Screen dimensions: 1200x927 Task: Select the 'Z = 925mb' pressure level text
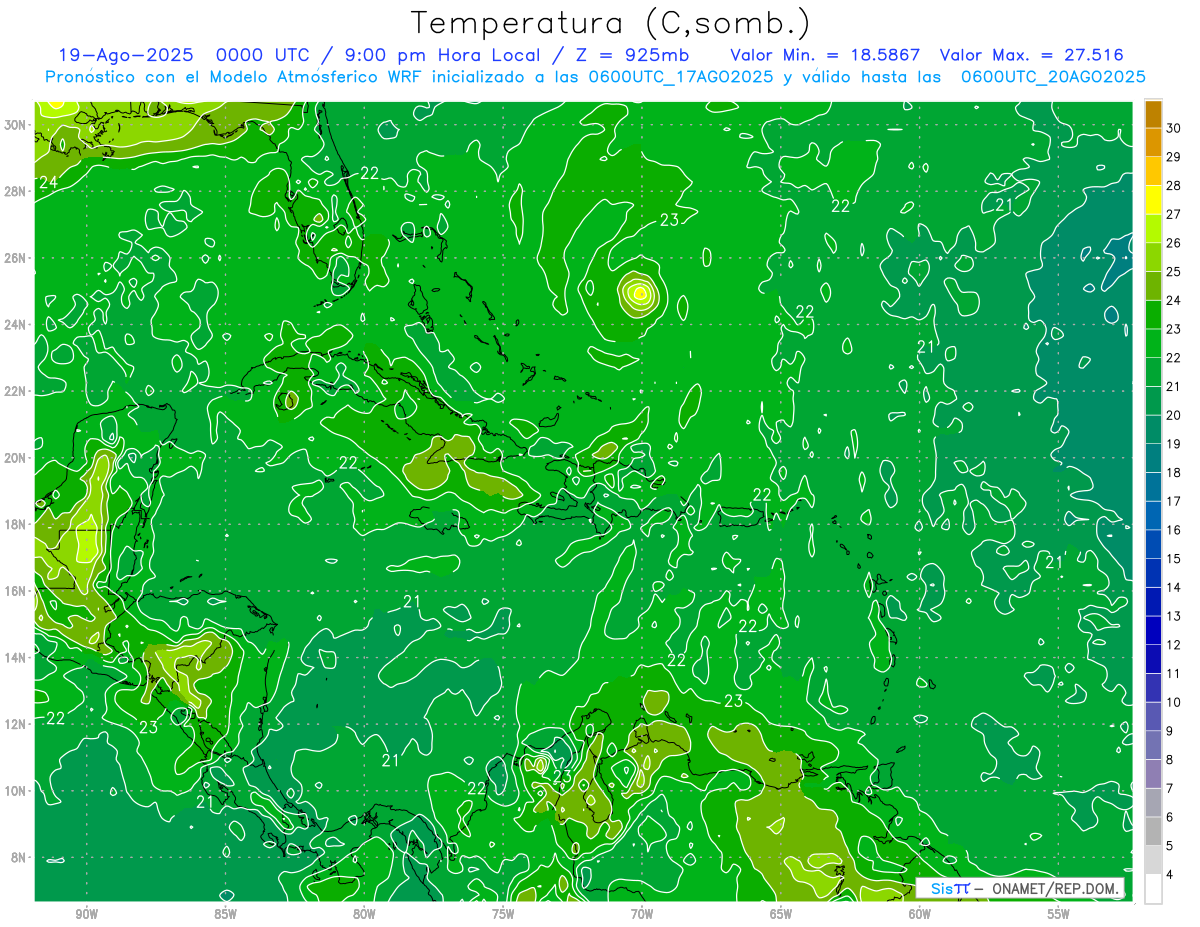click(632, 55)
